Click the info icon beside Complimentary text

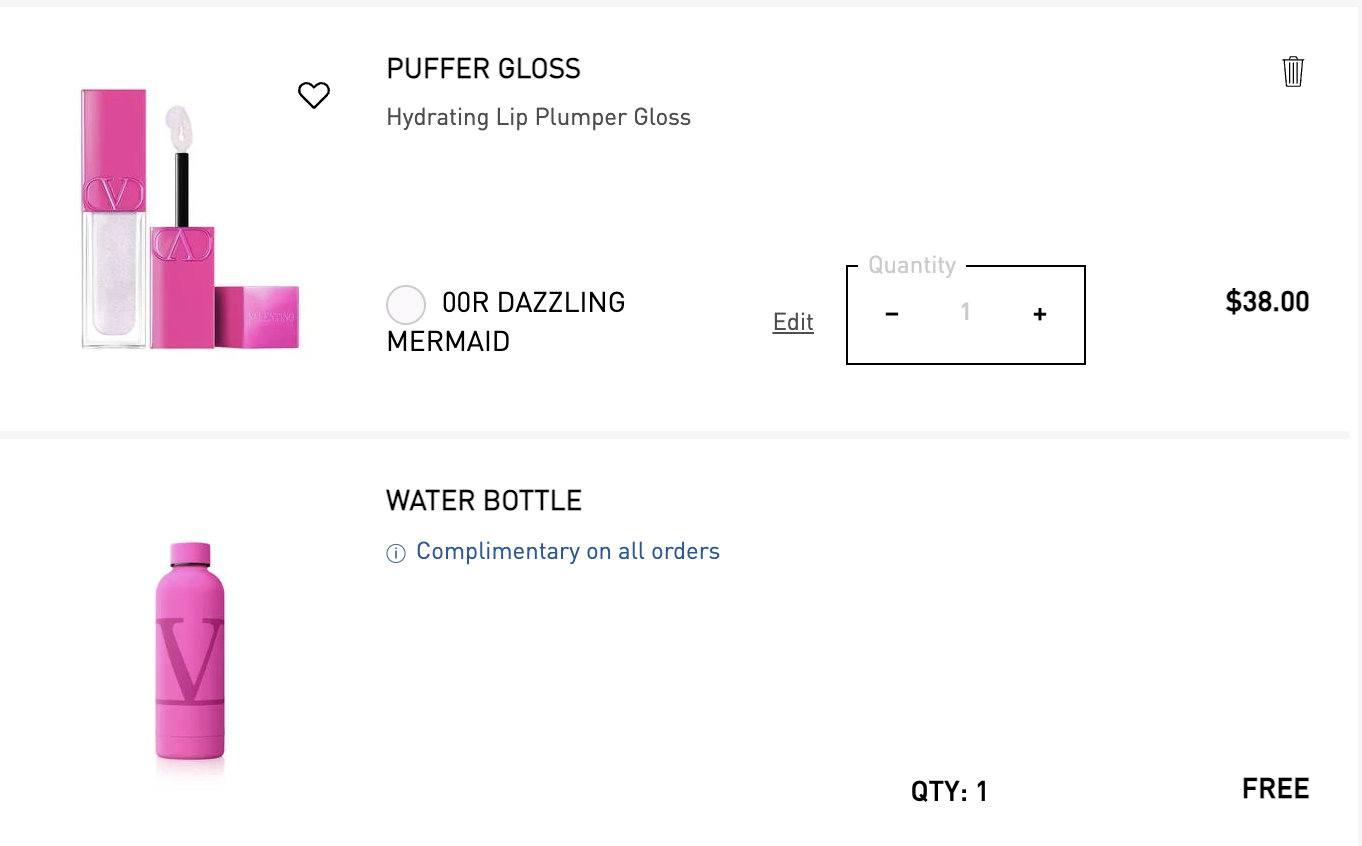(396, 553)
